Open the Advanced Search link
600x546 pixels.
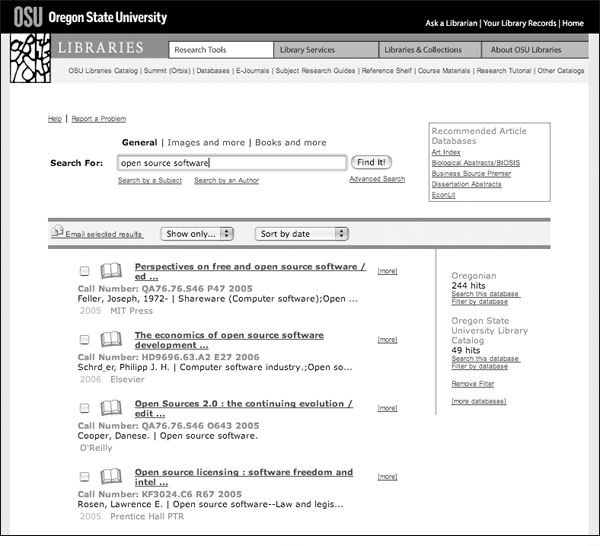tap(377, 179)
